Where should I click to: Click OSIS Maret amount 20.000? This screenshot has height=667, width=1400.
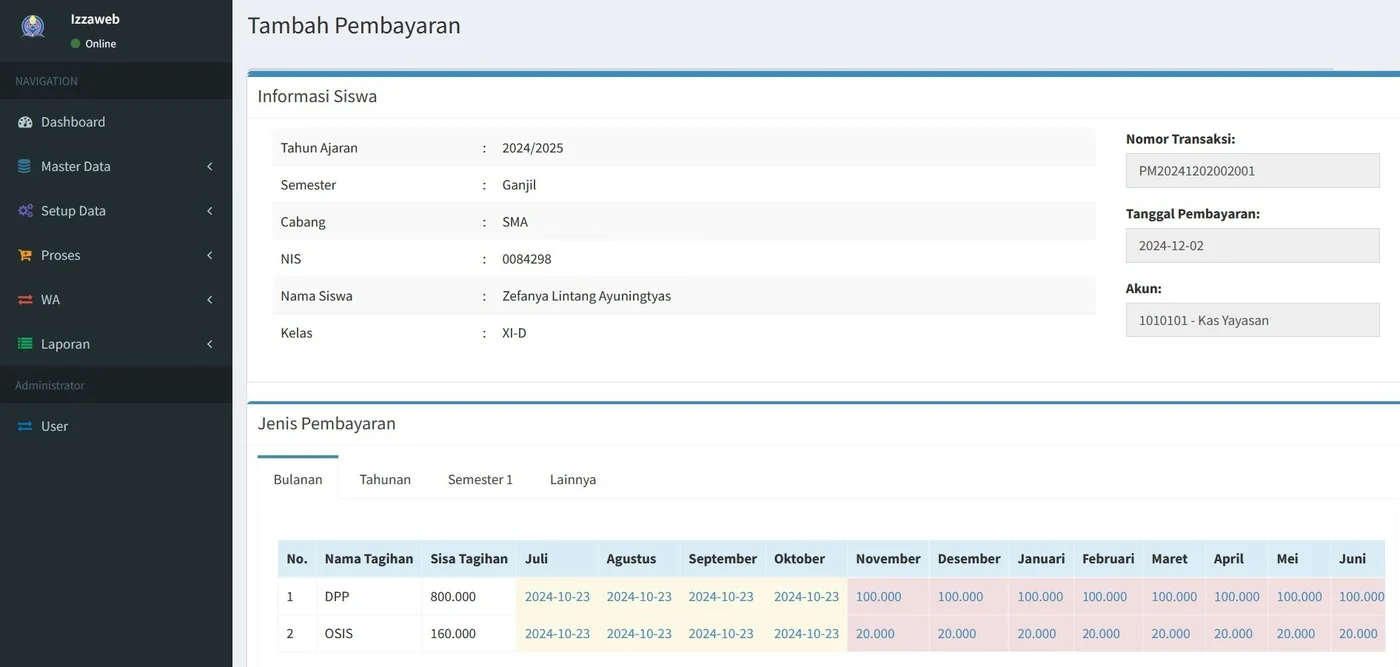pyautogui.click(x=1171, y=634)
